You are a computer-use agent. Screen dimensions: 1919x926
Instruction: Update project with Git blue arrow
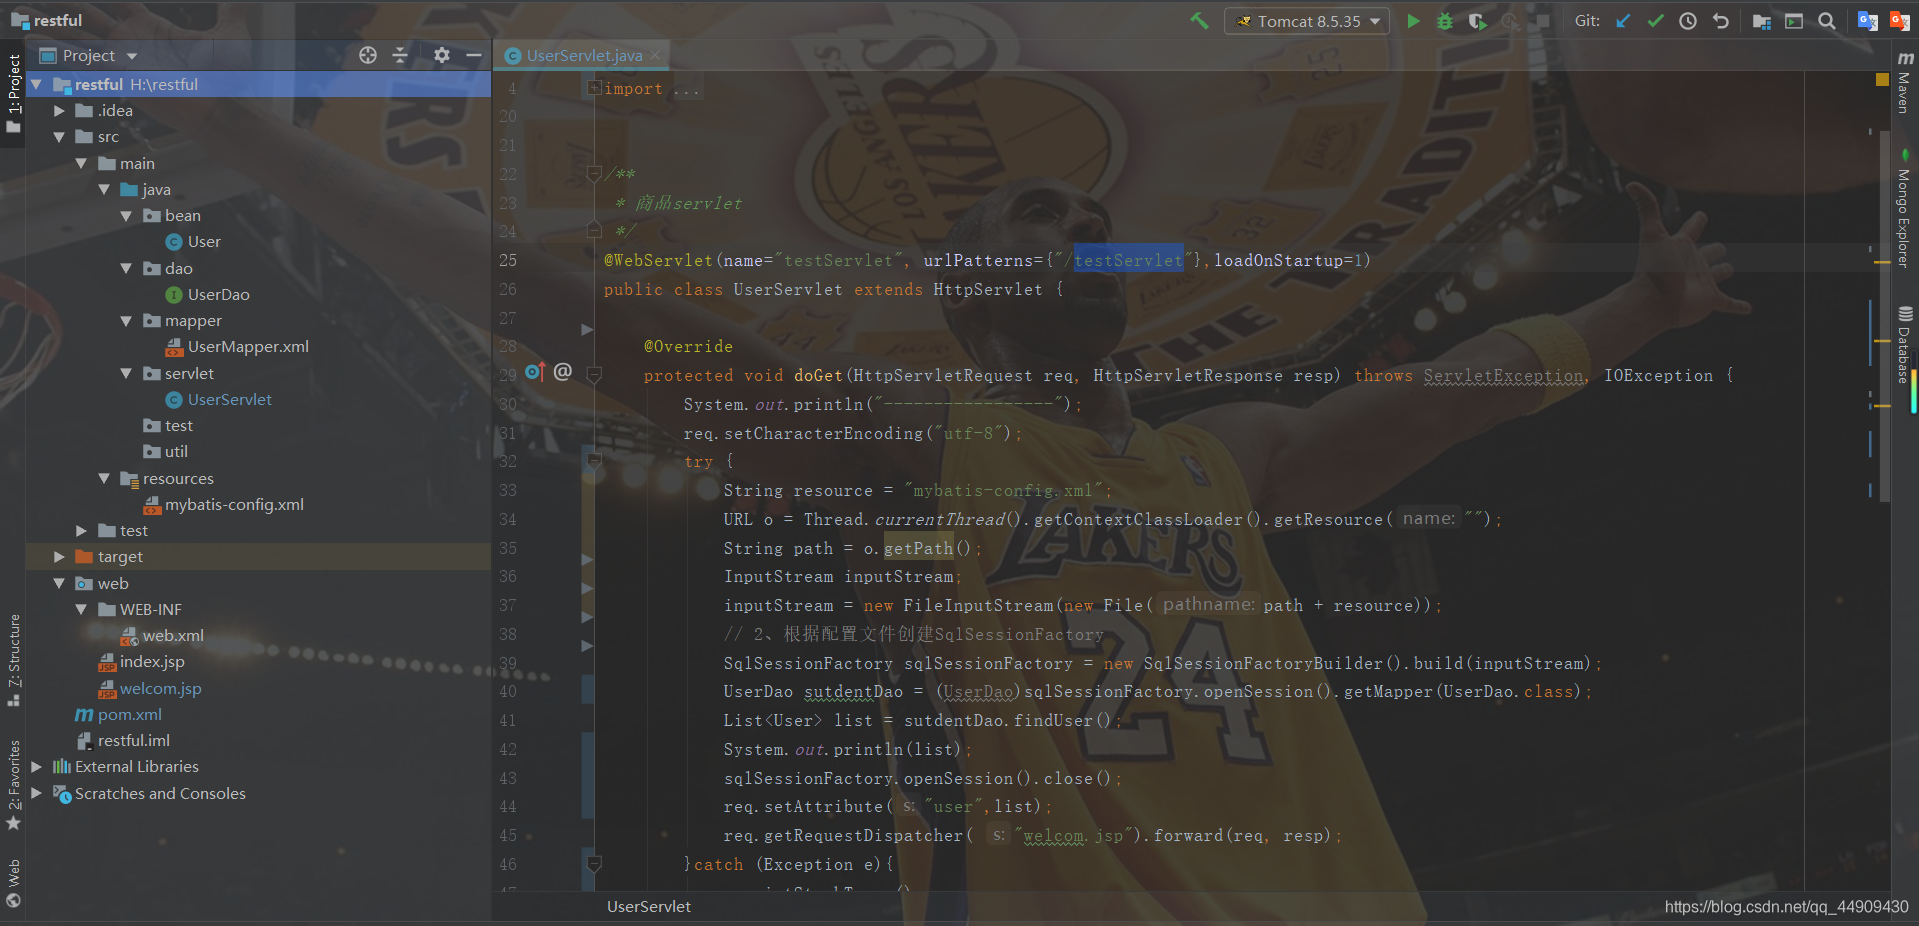tap(1623, 21)
